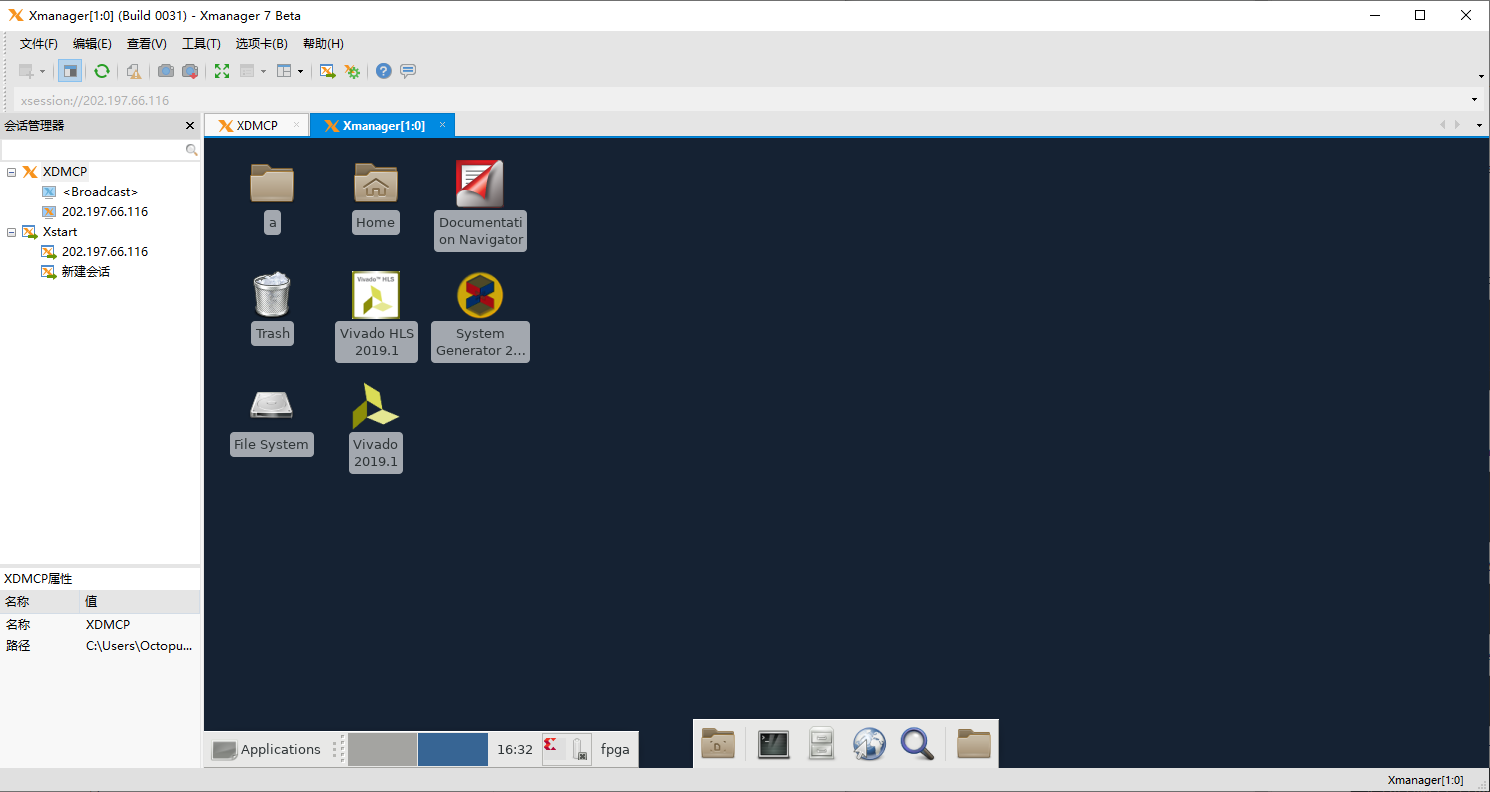
Task: Open the Applications menu on the remote taskbar
Action: tap(271, 749)
